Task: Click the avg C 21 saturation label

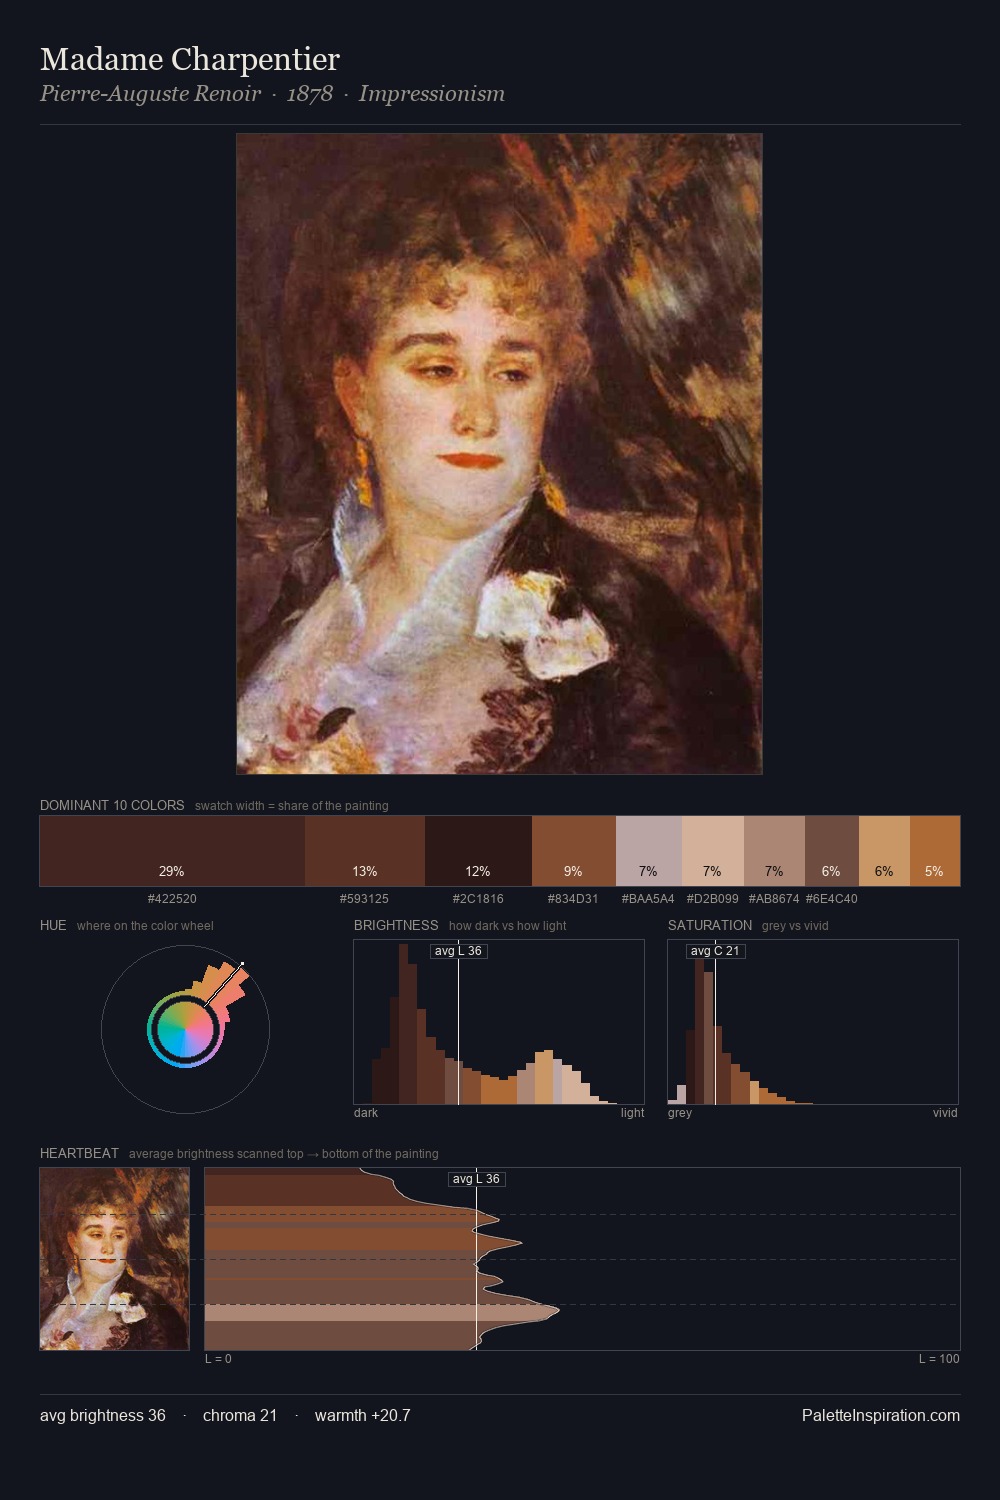Action: [716, 951]
